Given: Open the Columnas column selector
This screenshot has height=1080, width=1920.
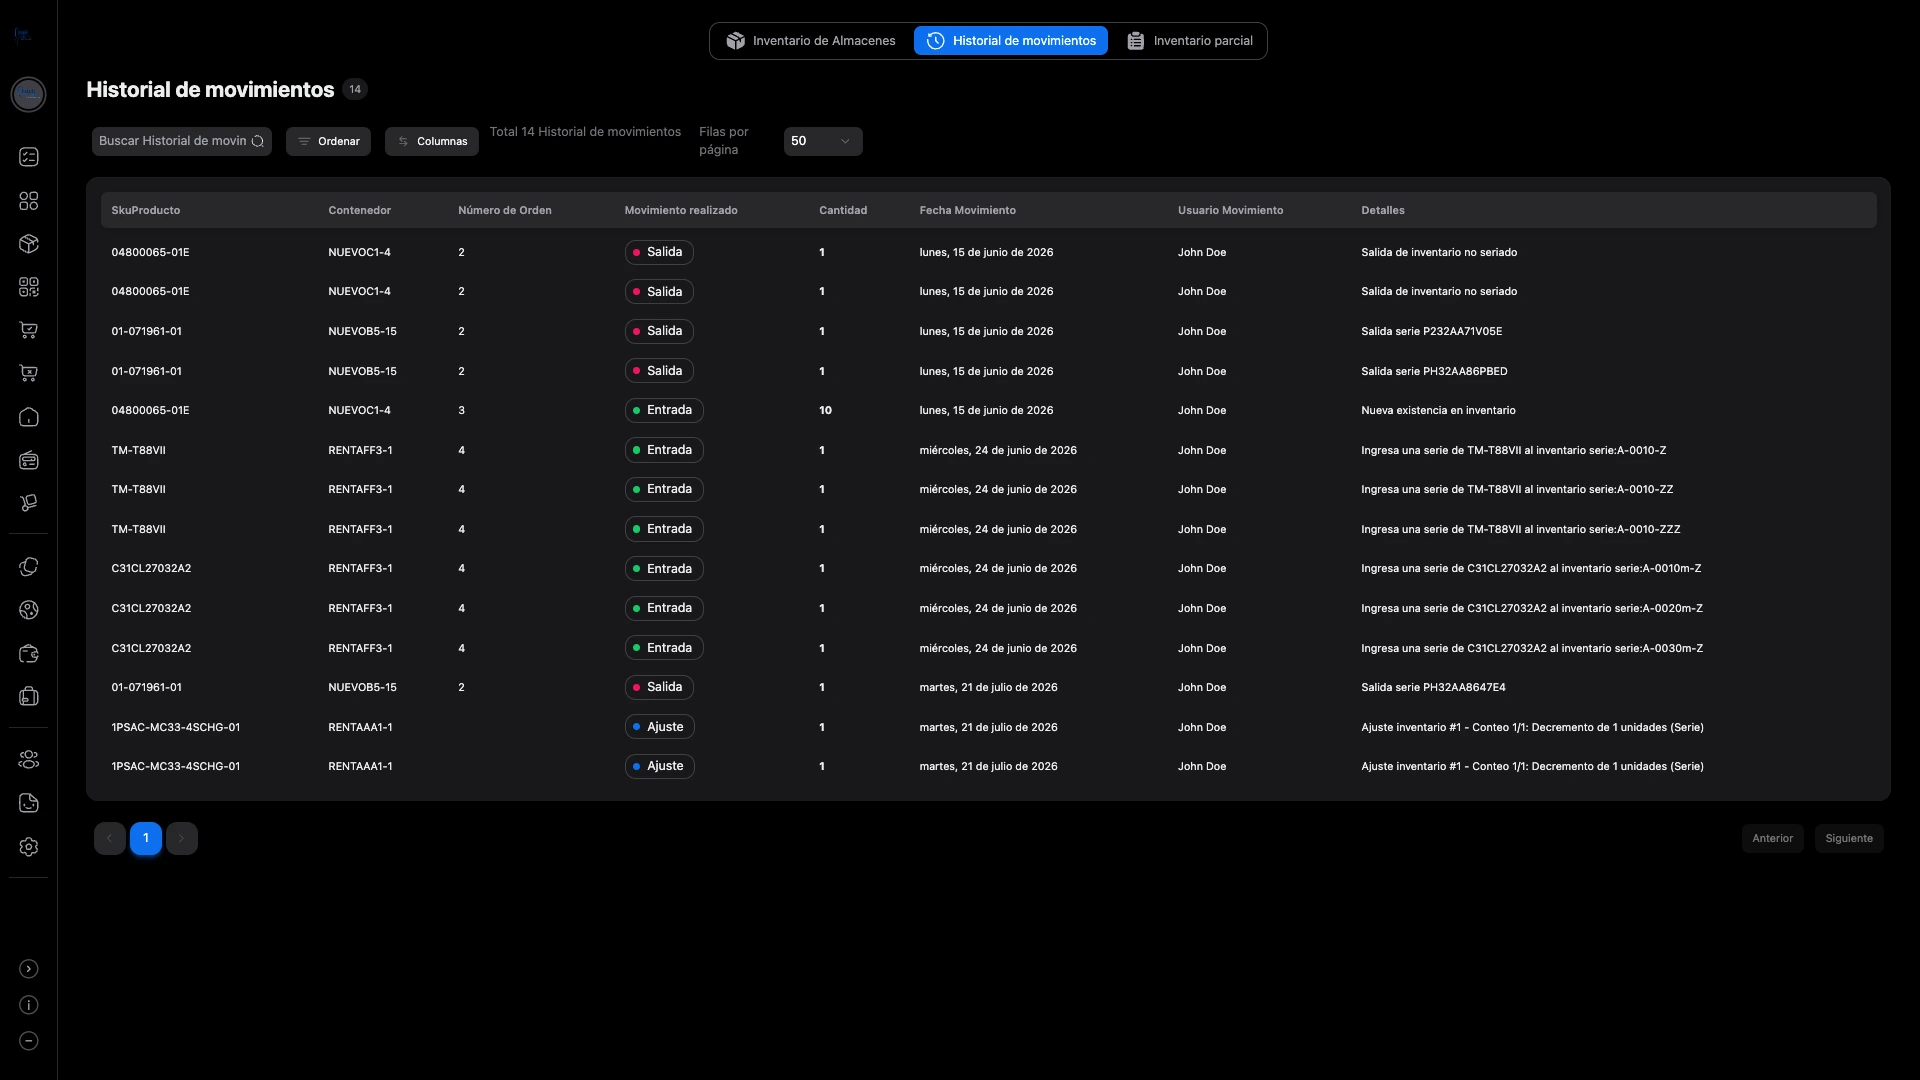Looking at the screenshot, I should pos(432,141).
